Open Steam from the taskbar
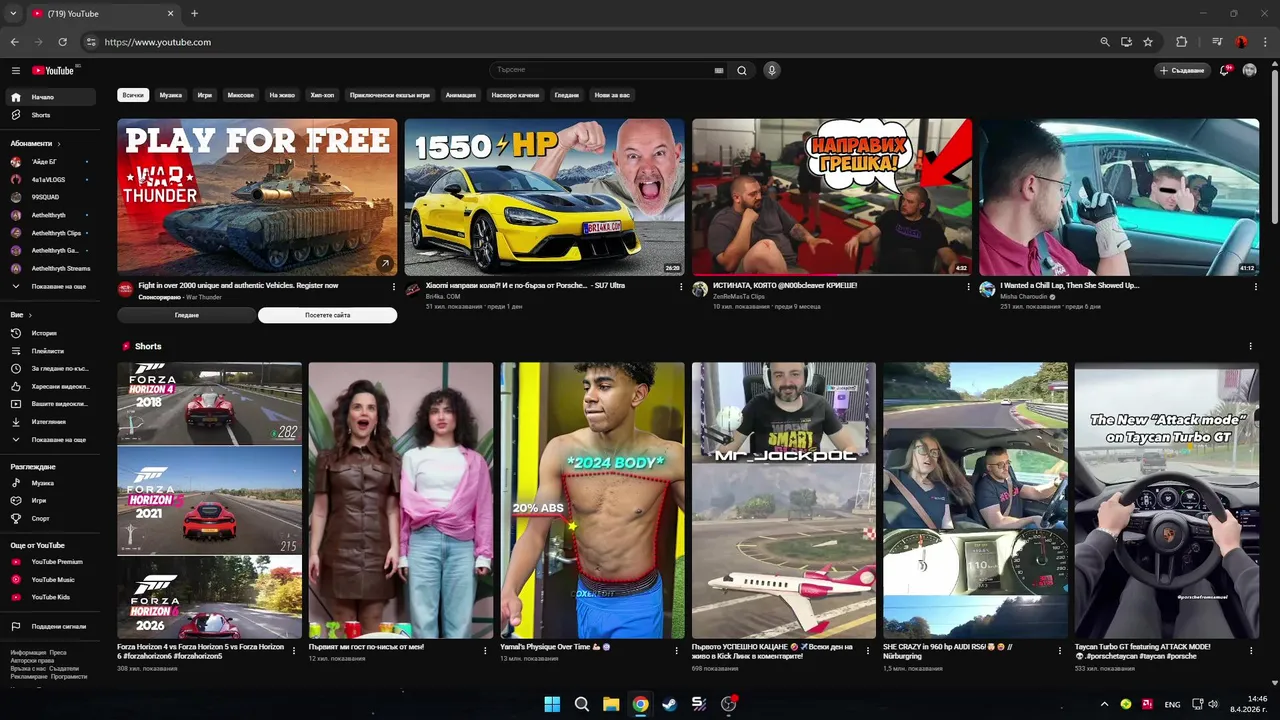The width and height of the screenshot is (1280, 720). click(670, 704)
